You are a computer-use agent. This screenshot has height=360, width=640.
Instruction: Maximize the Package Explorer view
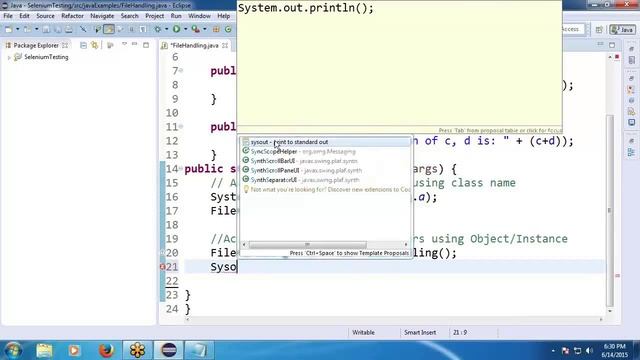pyautogui.click(x=146, y=45)
